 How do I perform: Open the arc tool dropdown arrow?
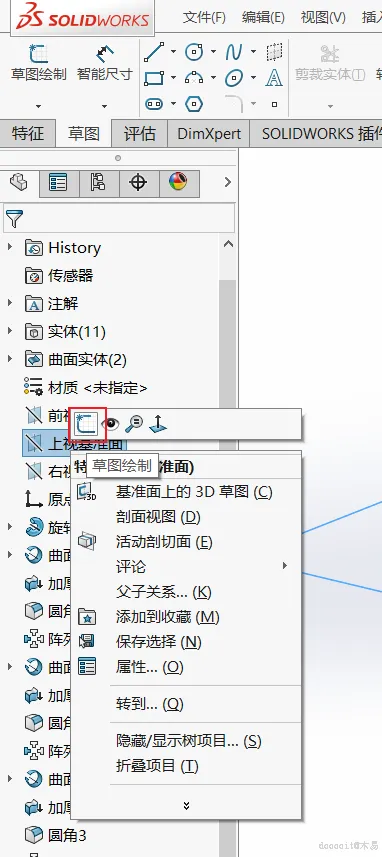[x=213, y=78]
